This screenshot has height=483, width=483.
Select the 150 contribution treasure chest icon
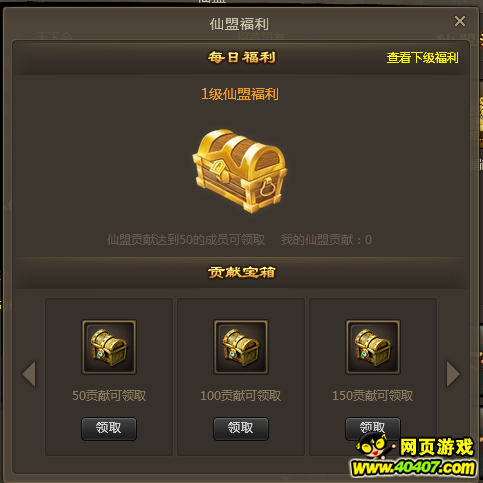click(373, 347)
